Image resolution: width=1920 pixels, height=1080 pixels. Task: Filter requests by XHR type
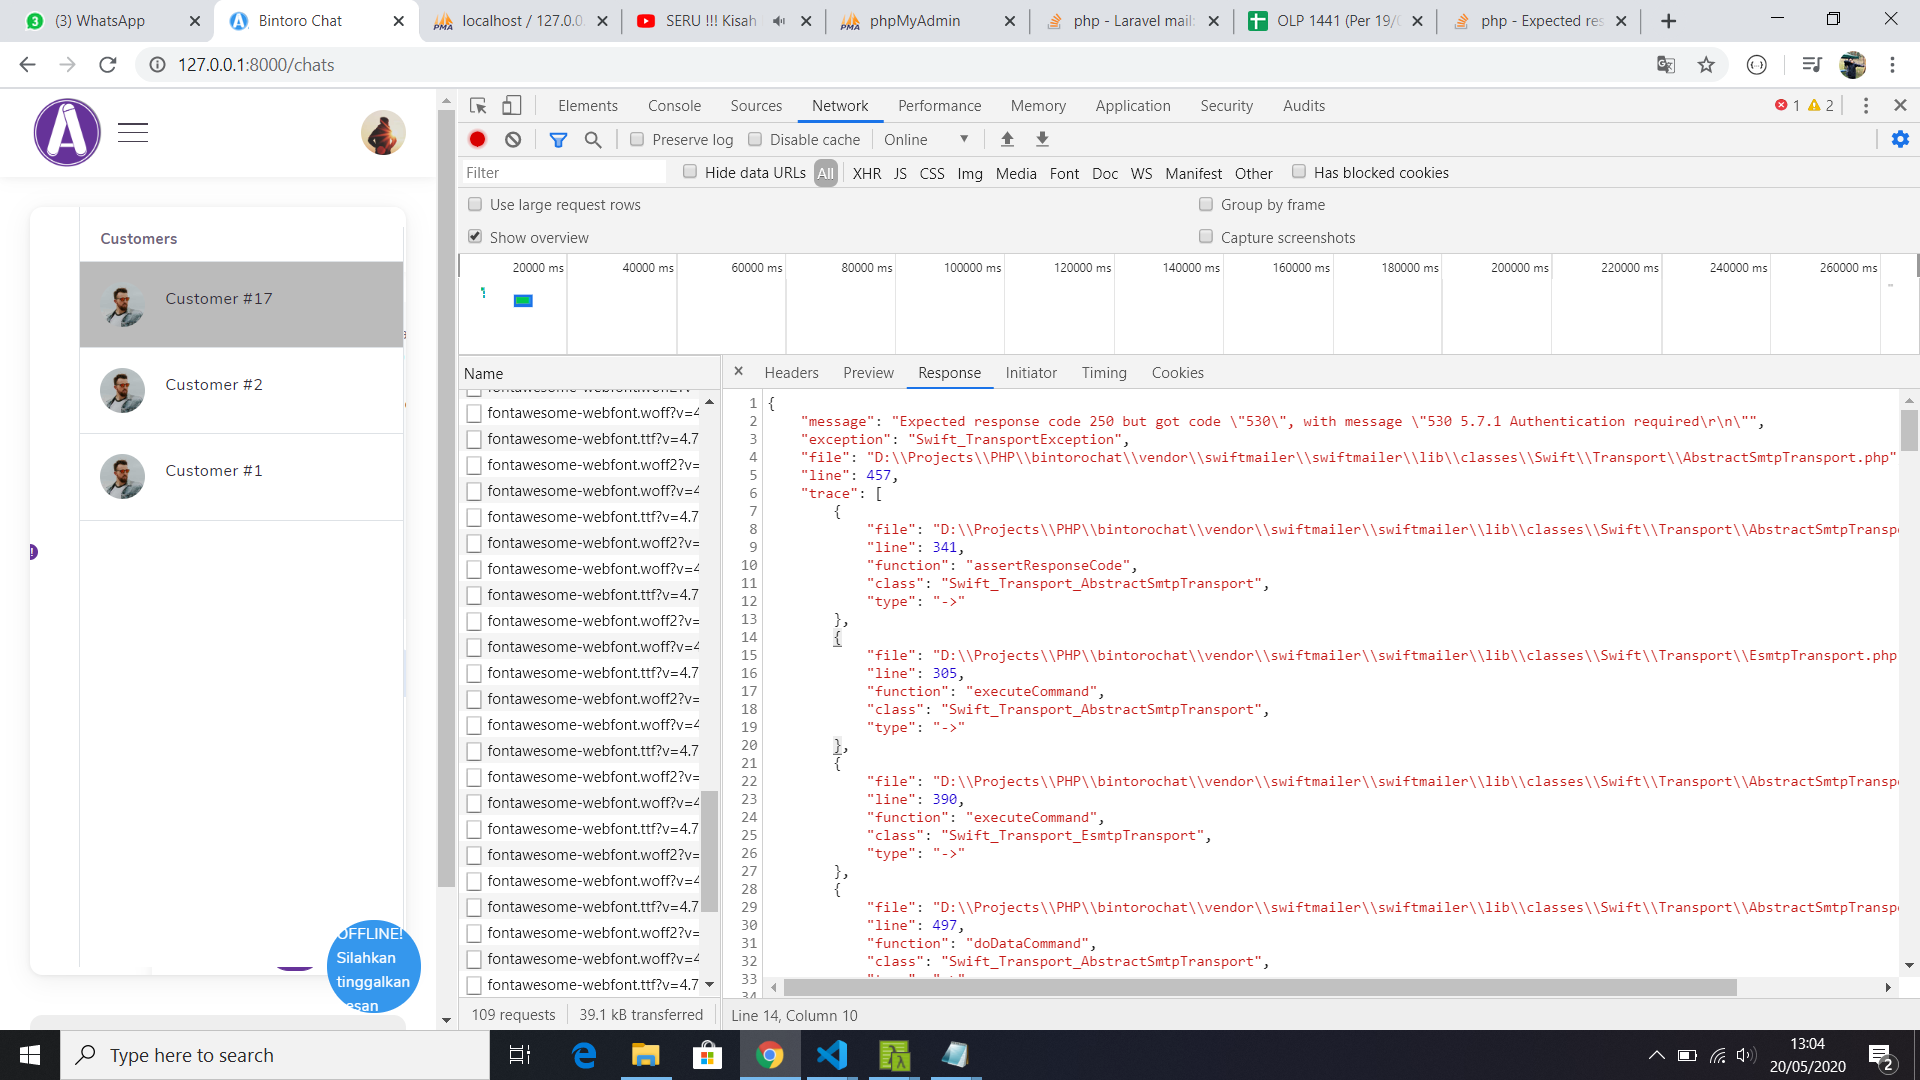point(867,174)
